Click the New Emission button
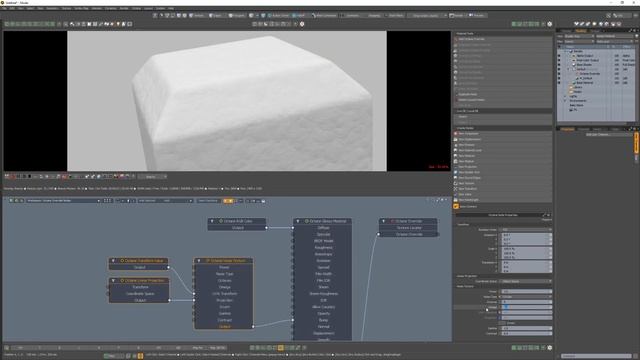 (503, 145)
